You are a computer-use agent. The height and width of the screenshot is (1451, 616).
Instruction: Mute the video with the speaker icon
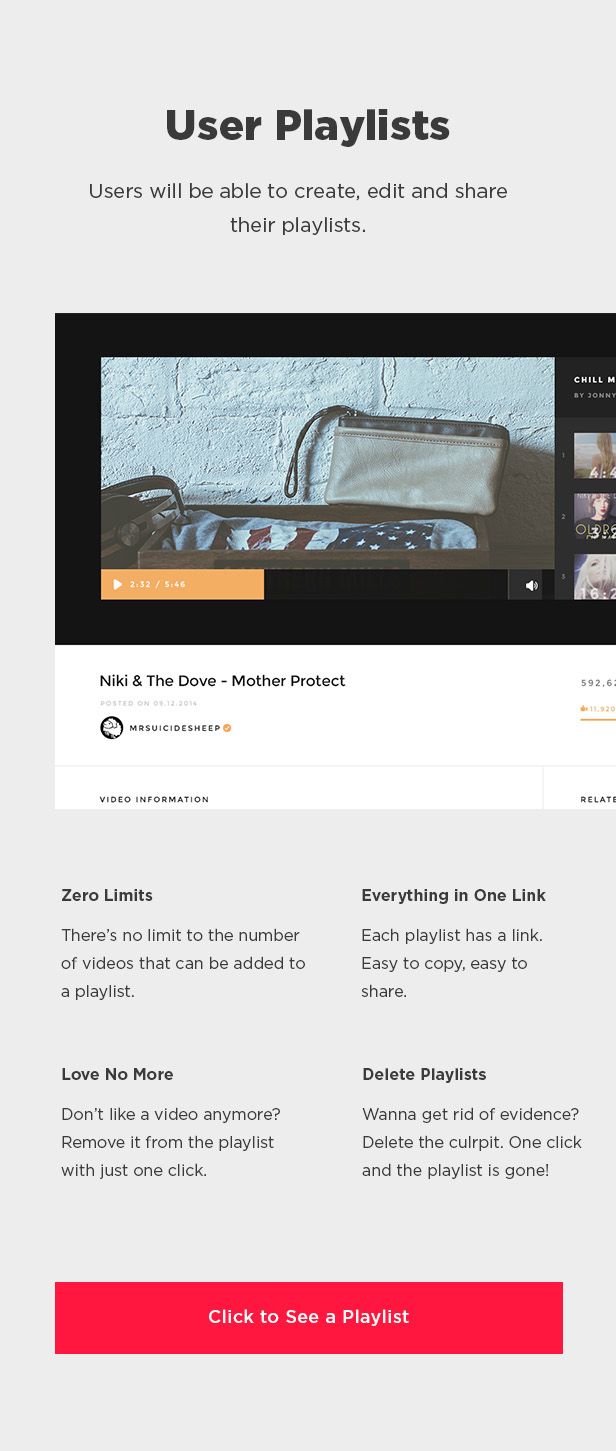(530, 584)
